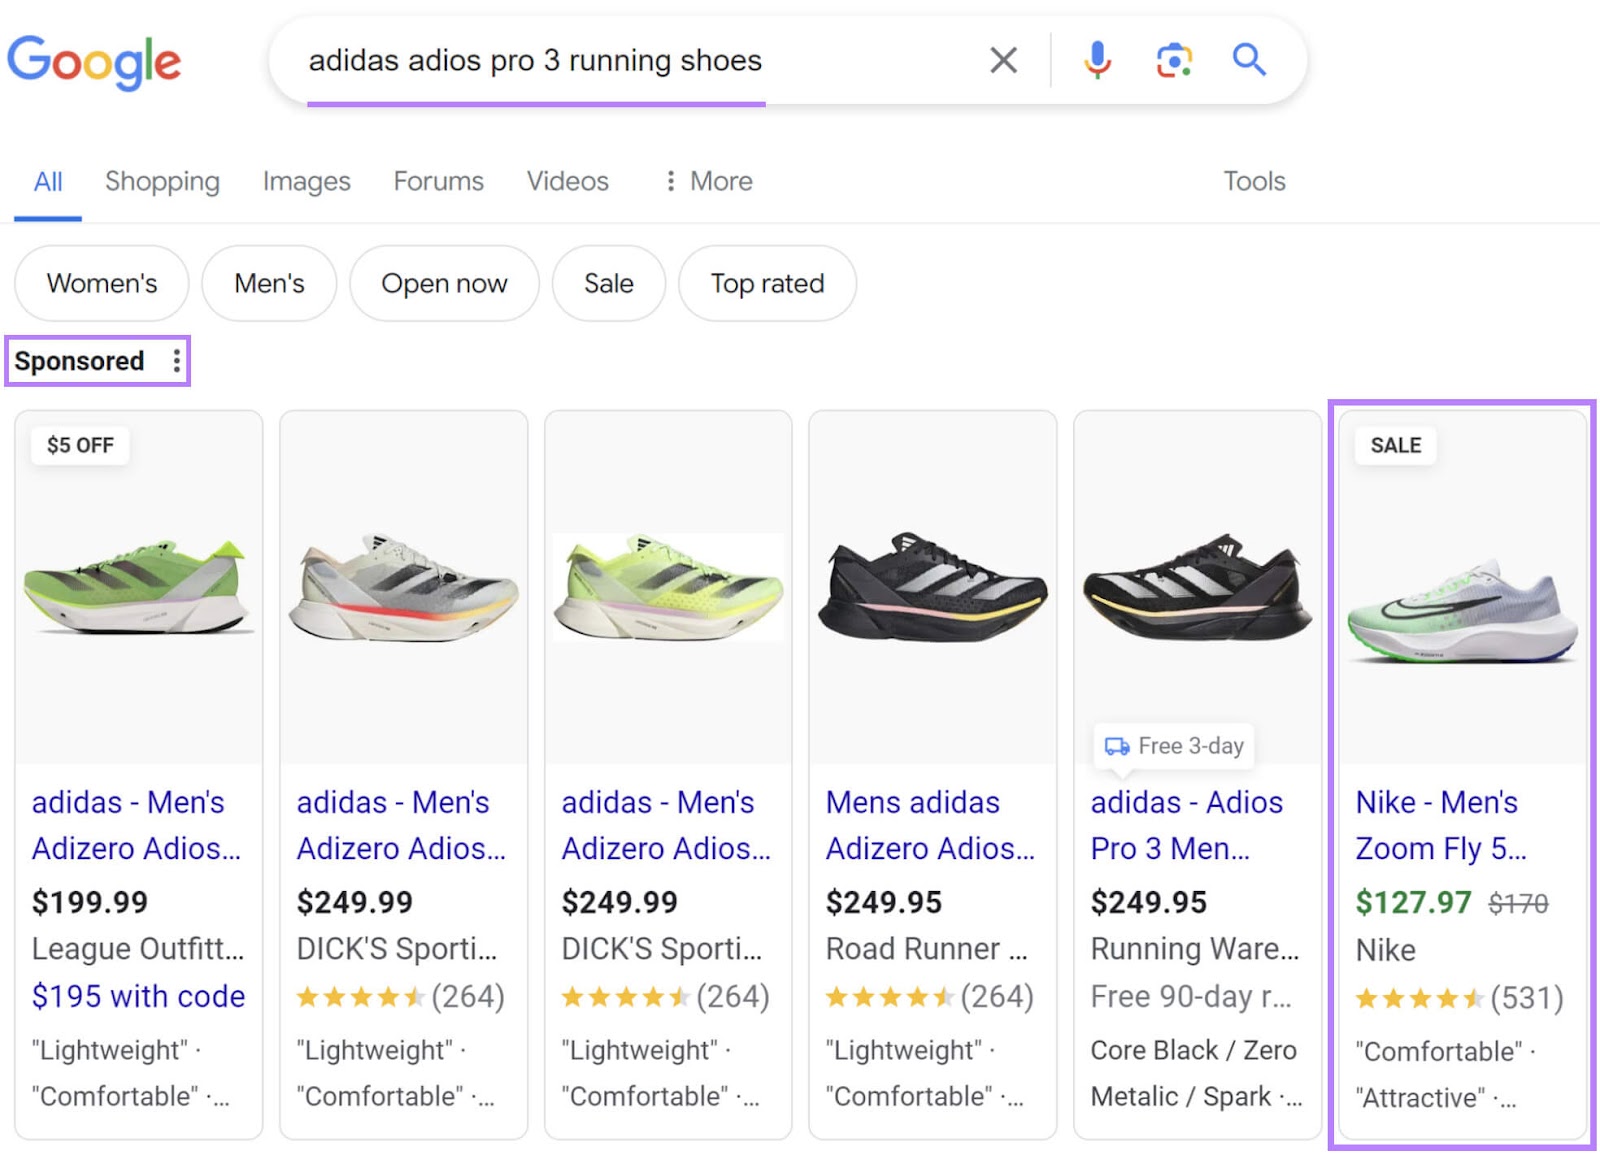Switch to the Shopping tab
1600x1155 pixels.
(x=162, y=181)
